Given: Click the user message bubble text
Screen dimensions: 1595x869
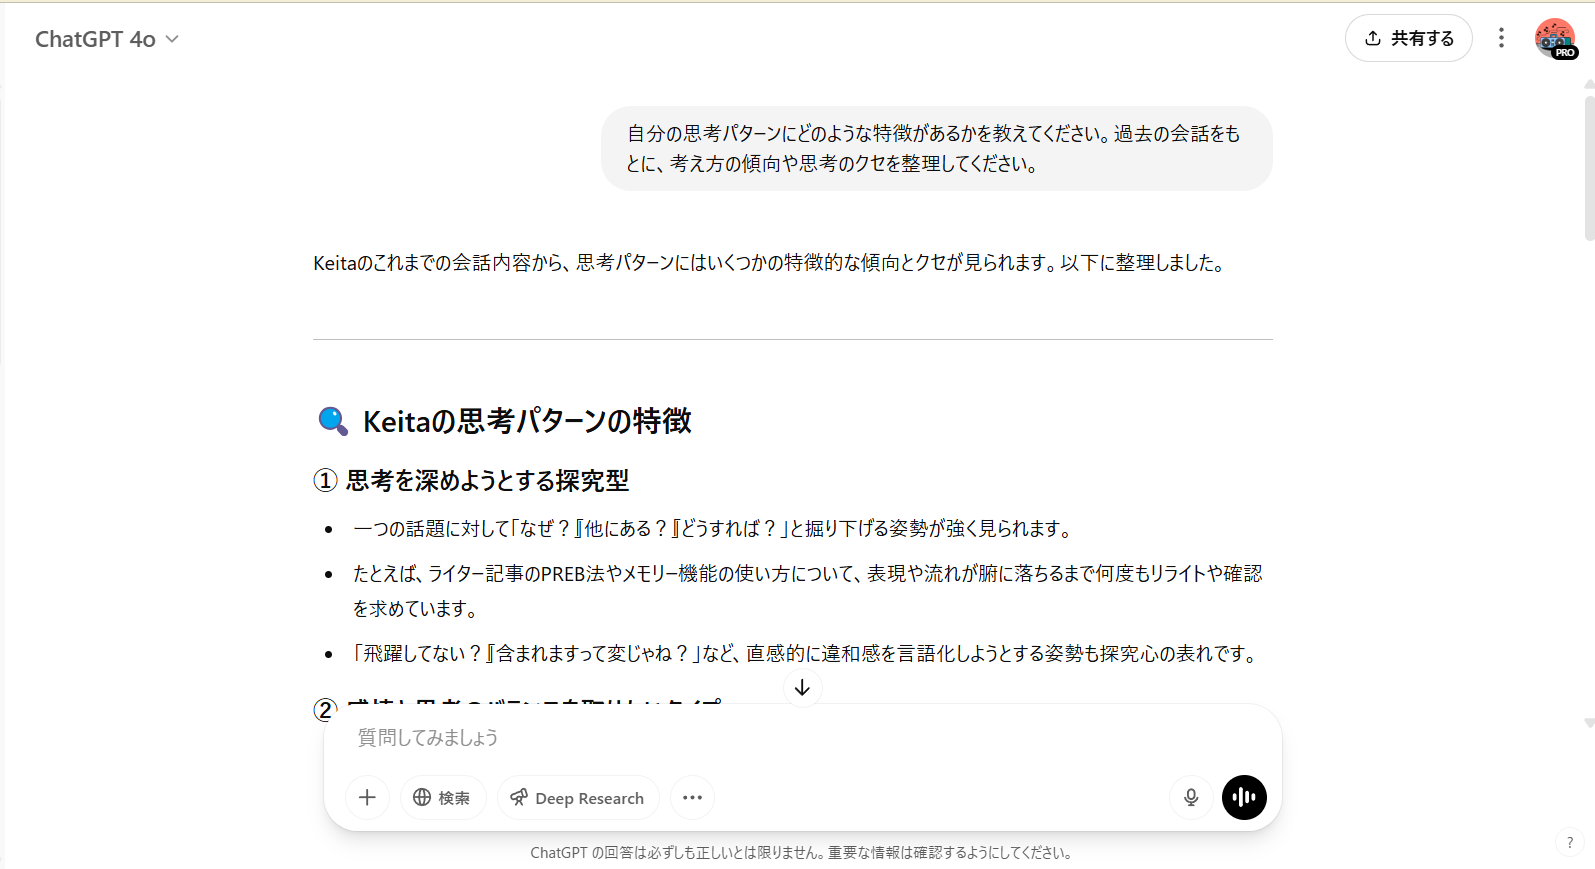Looking at the screenshot, I should click(934, 148).
